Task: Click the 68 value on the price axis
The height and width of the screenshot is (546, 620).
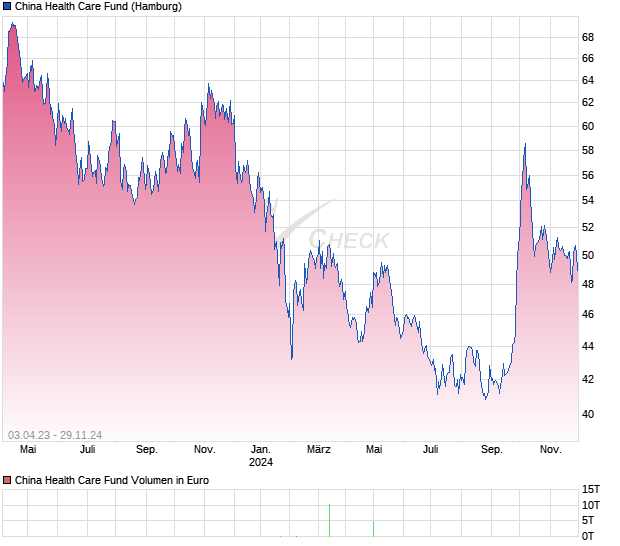Action: pyautogui.click(x=588, y=38)
